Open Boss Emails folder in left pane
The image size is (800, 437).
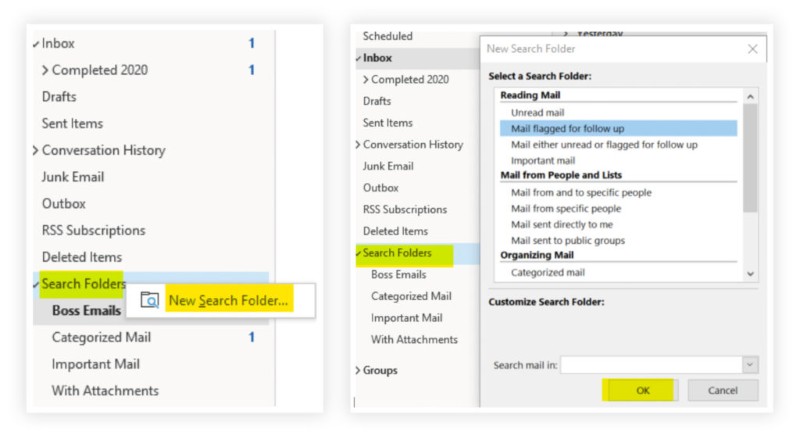(87, 310)
